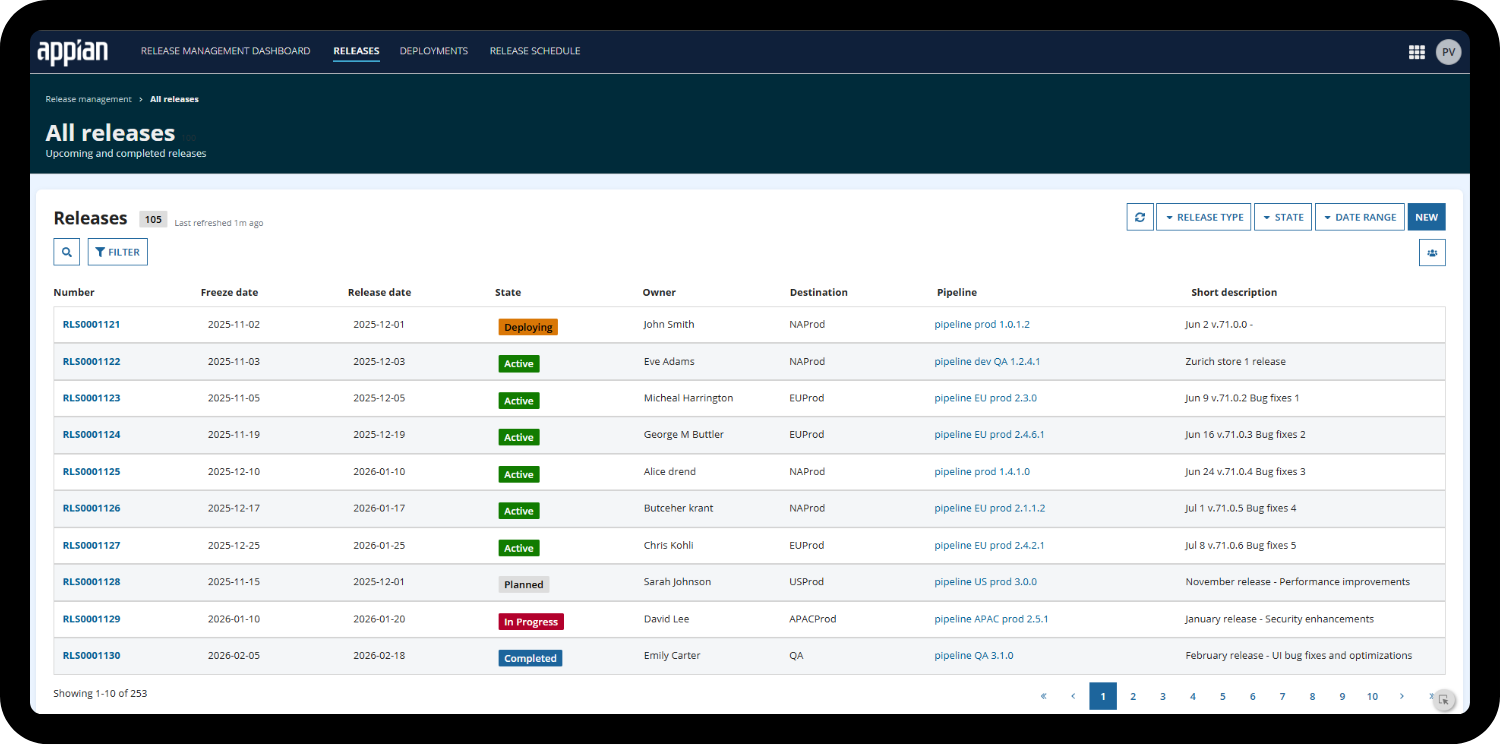The width and height of the screenshot is (1500, 747).
Task: Click the Planned state badge
Action: pos(524,585)
